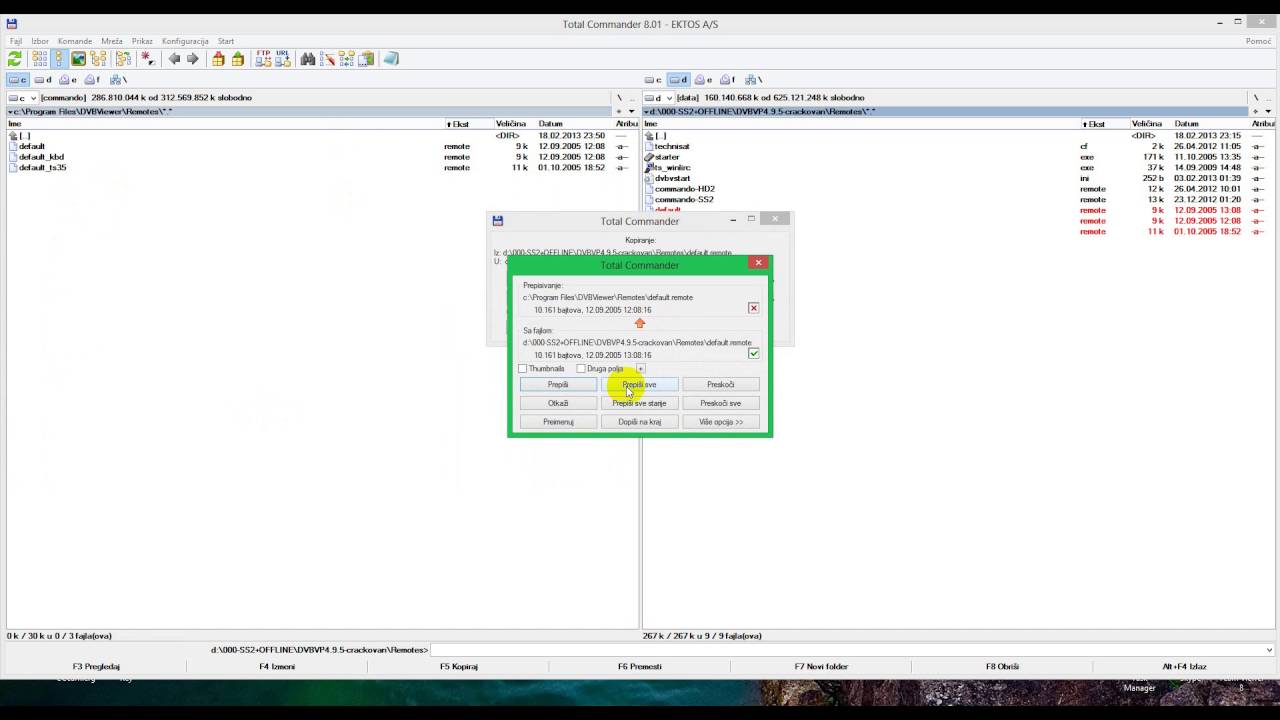The image size is (1280, 720).
Task: Click the clipboard notepad toolbar icon
Action: (x=366, y=59)
